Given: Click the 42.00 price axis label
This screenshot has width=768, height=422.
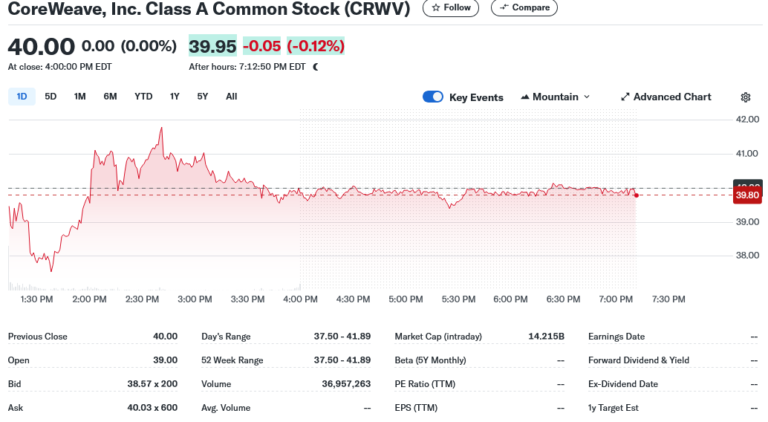Looking at the screenshot, I should click(747, 119).
